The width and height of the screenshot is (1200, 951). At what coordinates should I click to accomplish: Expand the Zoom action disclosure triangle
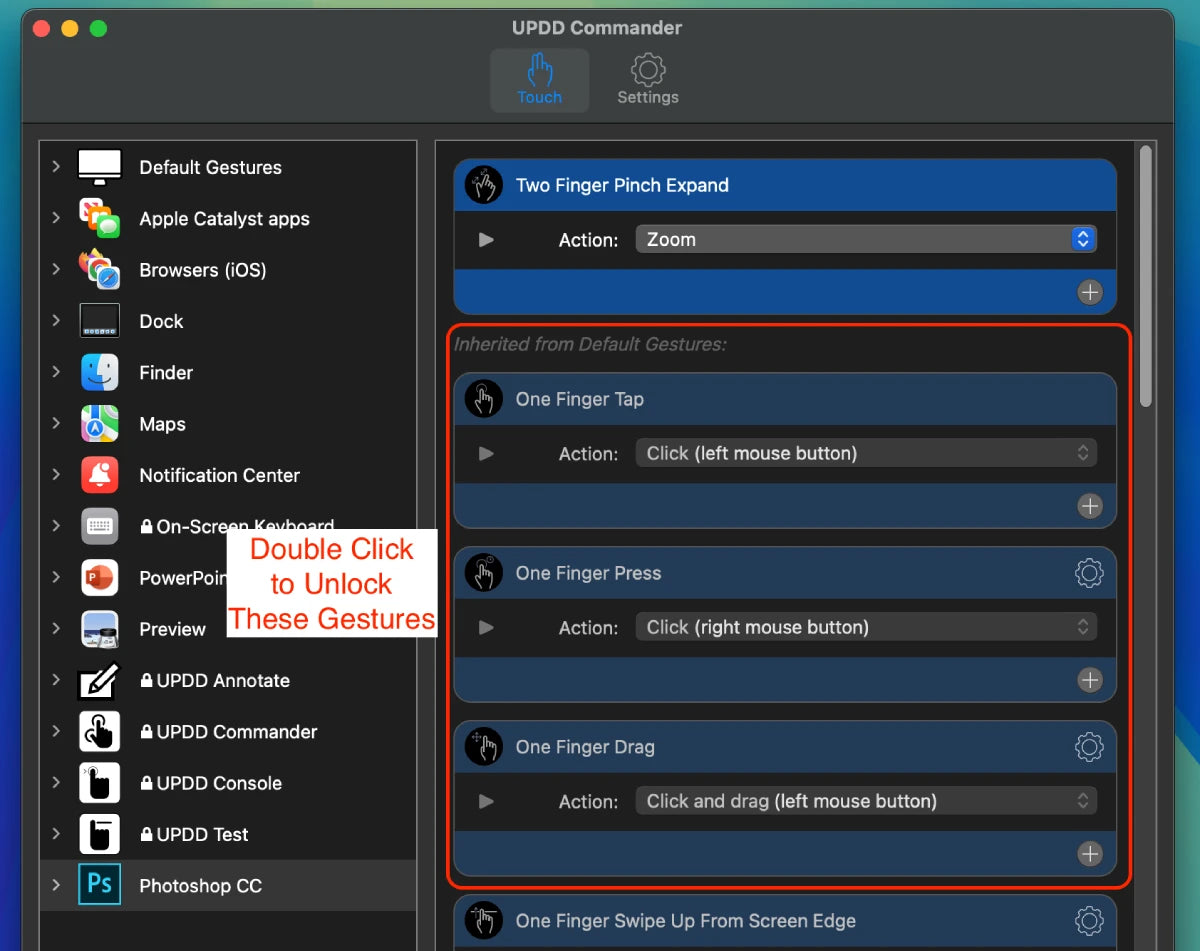coord(486,240)
